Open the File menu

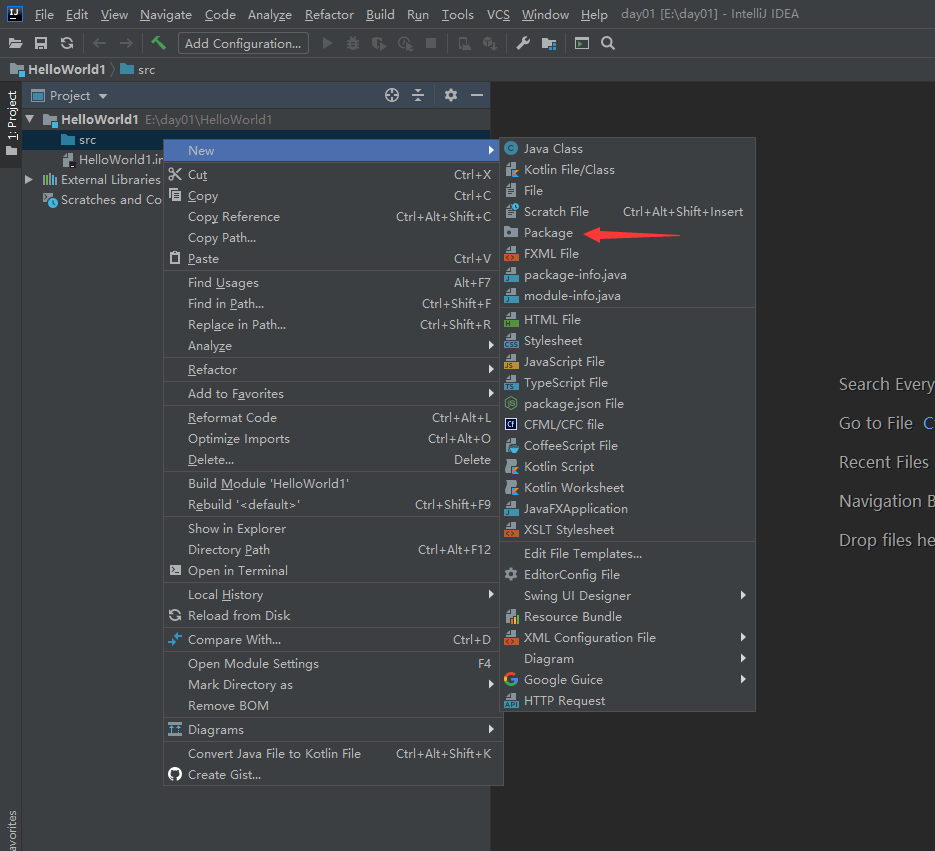click(x=44, y=14)
